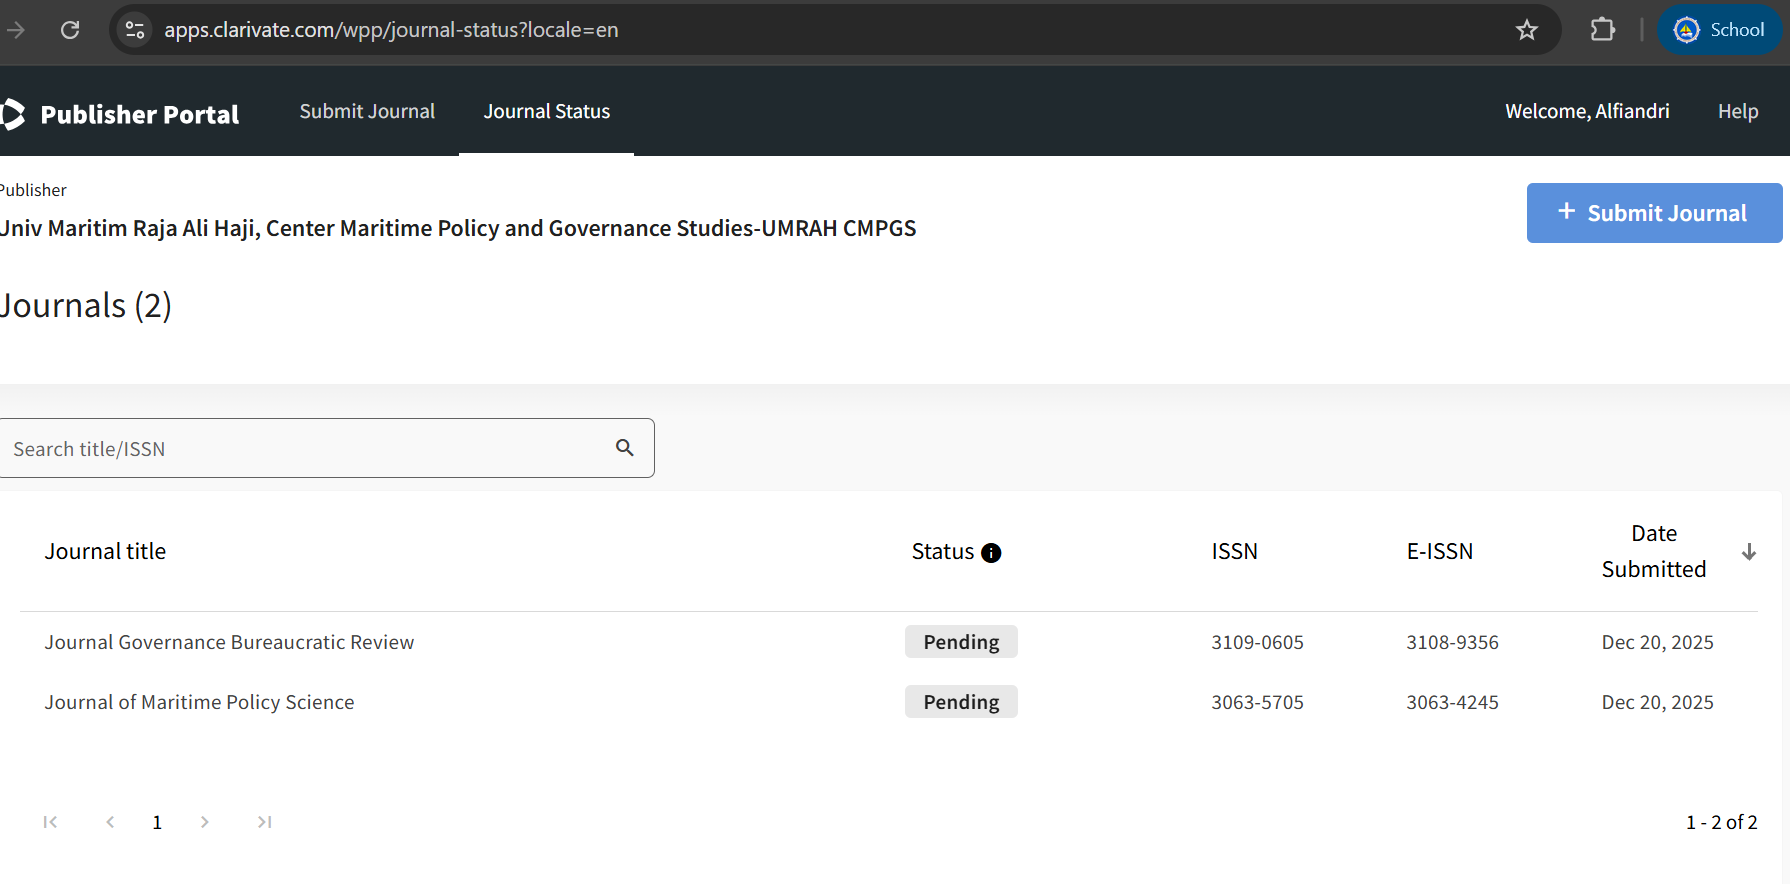1790x884 pixels.
Task: Open the site information icon in address bar
Action: click(x=135, y=30)
